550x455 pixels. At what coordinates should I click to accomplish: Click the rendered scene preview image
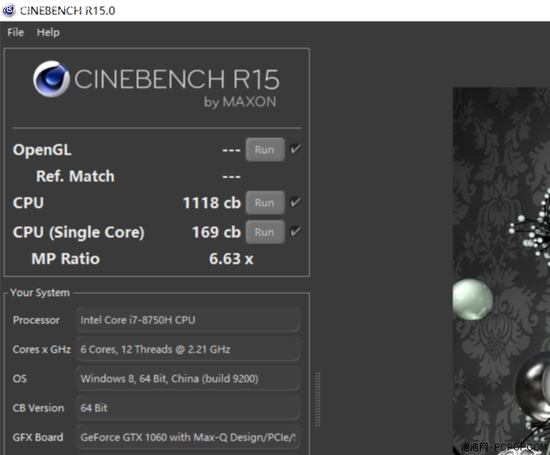(501, 271)
